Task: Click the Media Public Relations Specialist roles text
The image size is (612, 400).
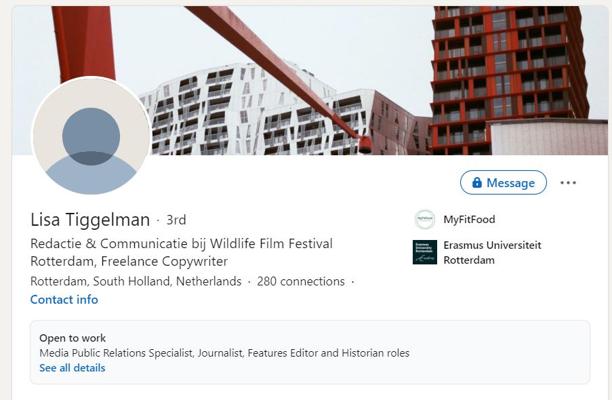Action: pyautogui.click(x=224, y=353)
